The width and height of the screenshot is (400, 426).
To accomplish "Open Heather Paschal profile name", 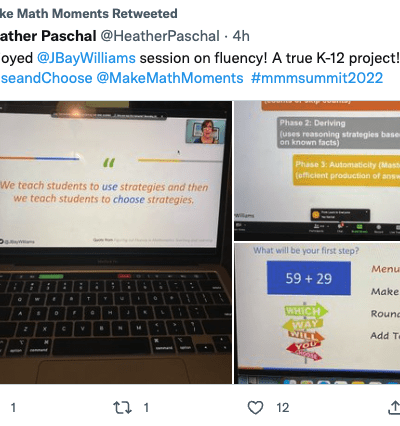I will (48, 36).
